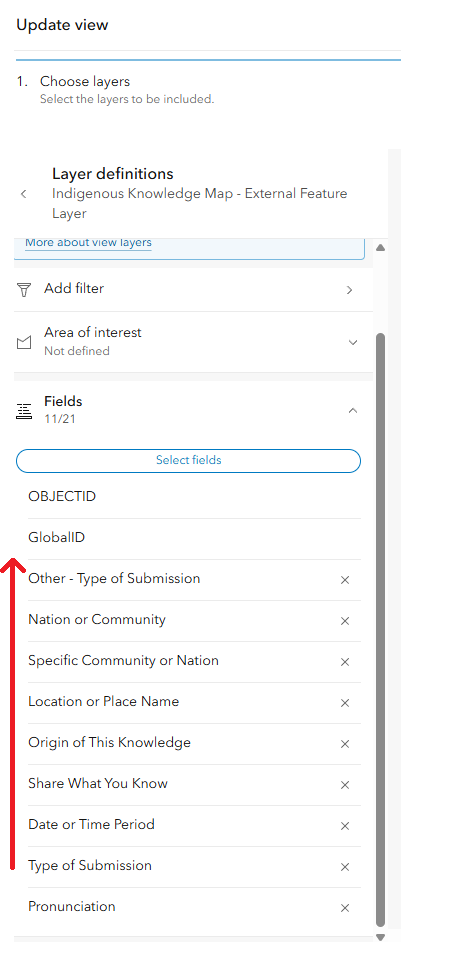Remove the Share What You Know field
Viewport: 452px width, 973px height.
click(345, 784)
